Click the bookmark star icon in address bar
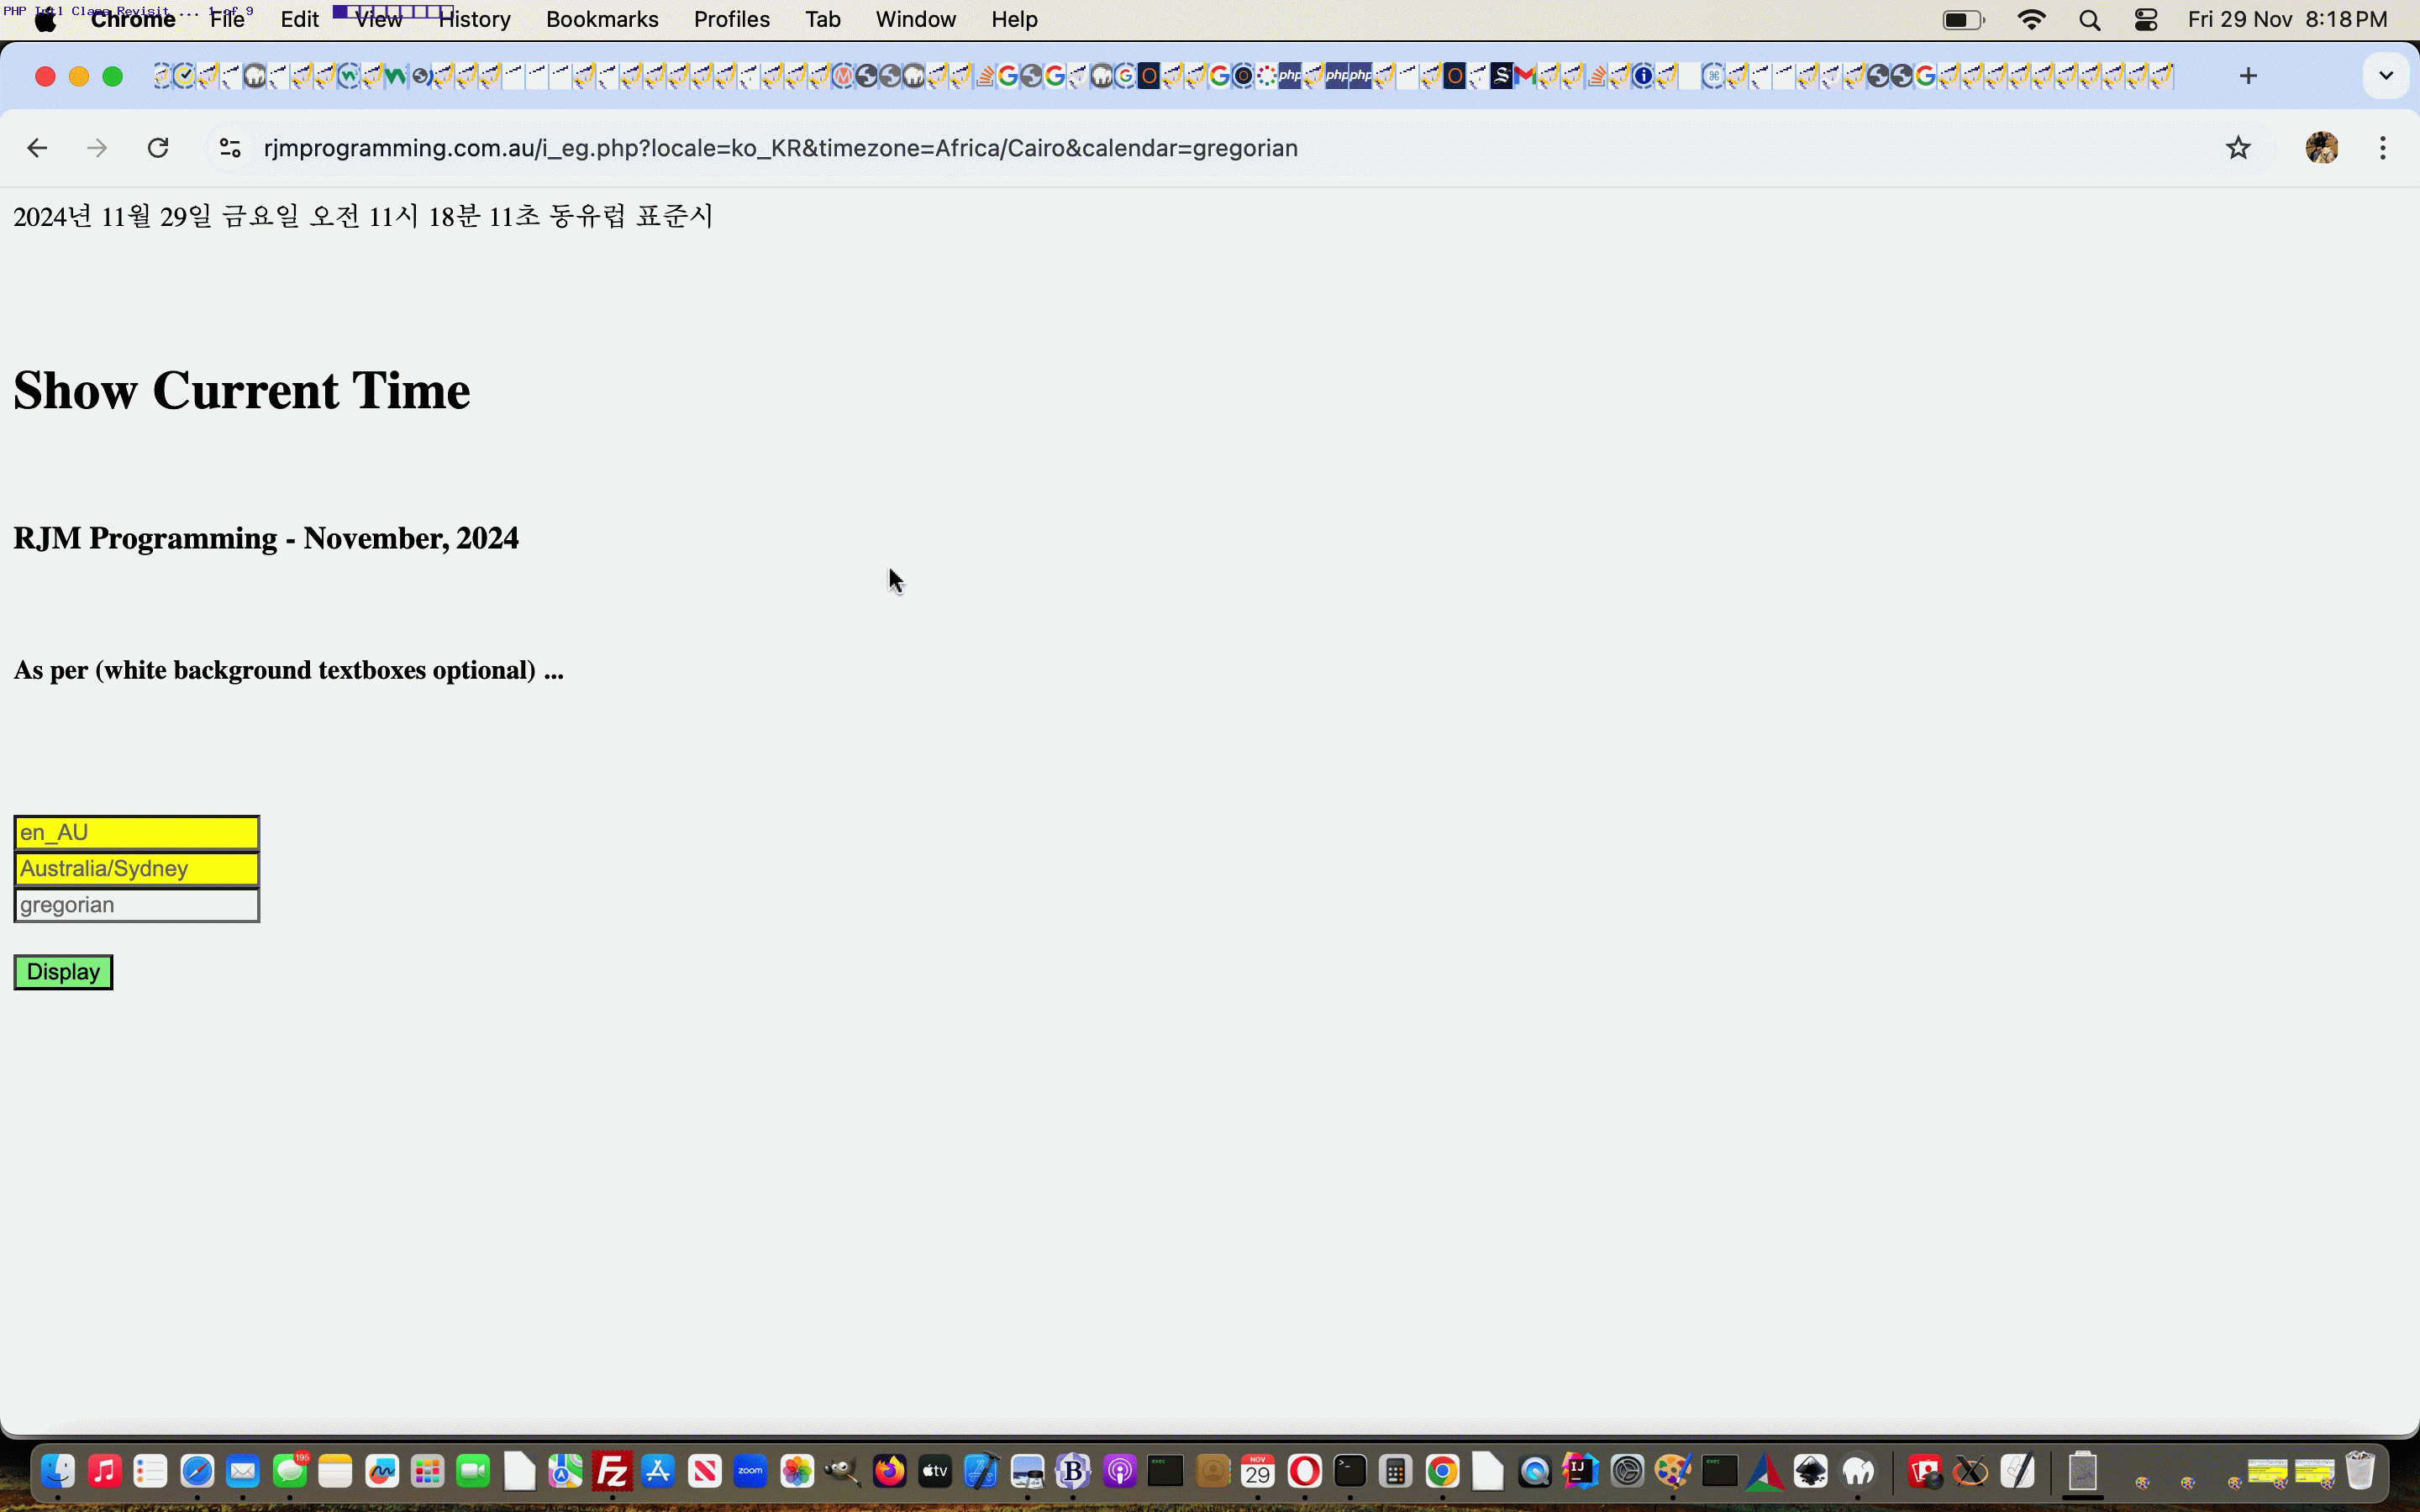The width and height of the screenshot is (2420, 1512). (x=2237, y=146)
